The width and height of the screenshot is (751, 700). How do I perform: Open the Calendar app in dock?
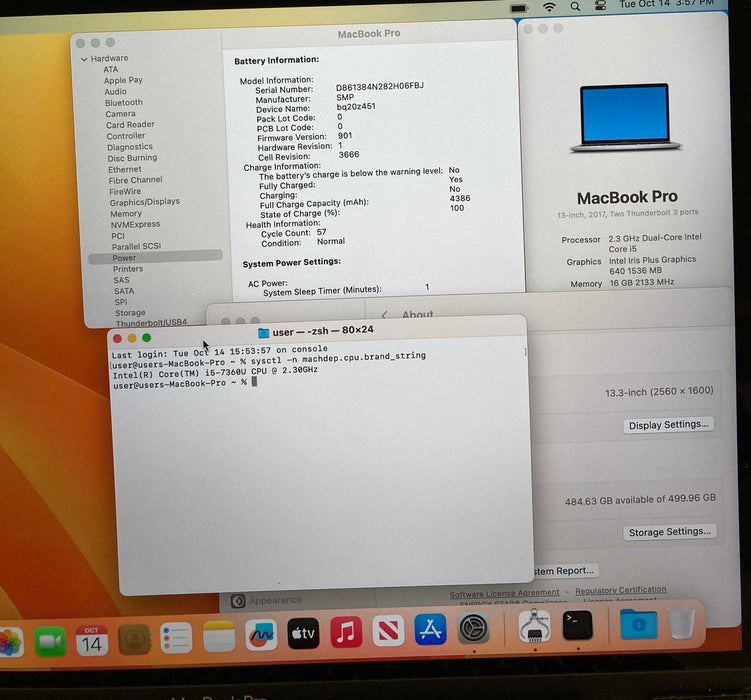tap(92, 639)
